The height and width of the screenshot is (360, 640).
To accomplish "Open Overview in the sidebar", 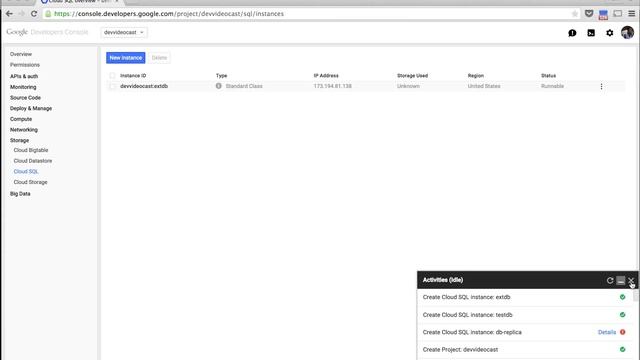I will [x=21, y=54].
